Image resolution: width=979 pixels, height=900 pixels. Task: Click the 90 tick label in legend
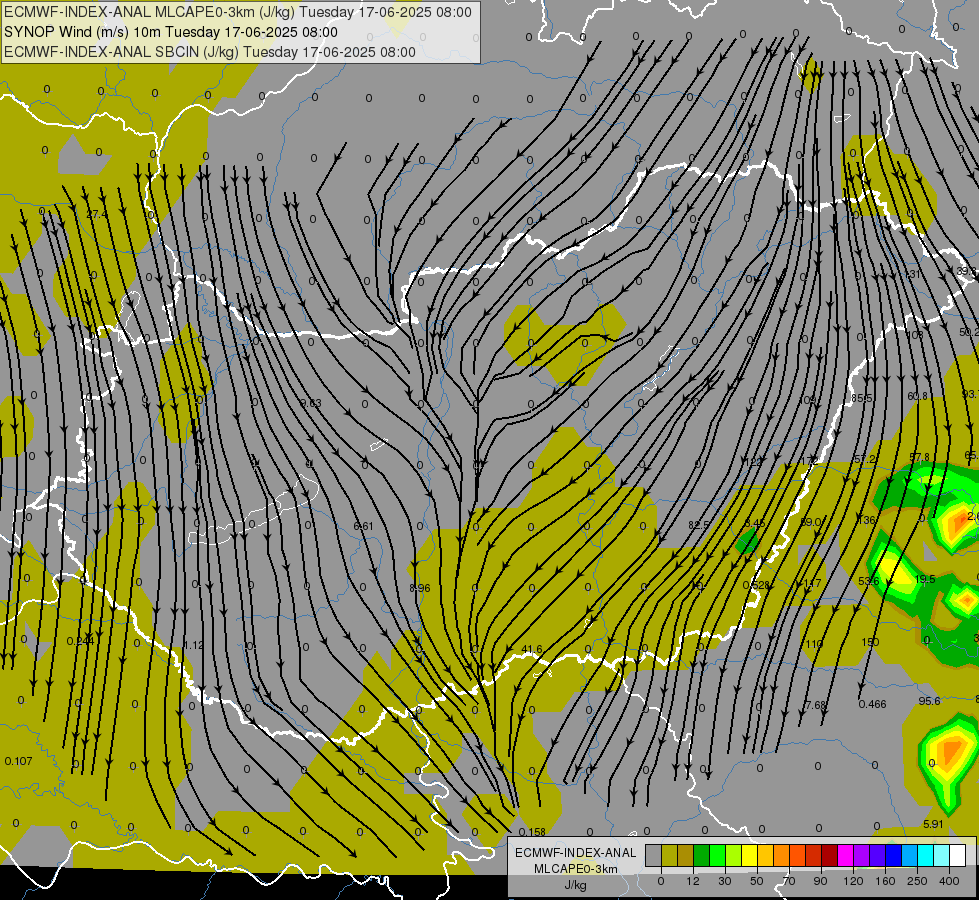pyautogui.click(x=820, y=881)
